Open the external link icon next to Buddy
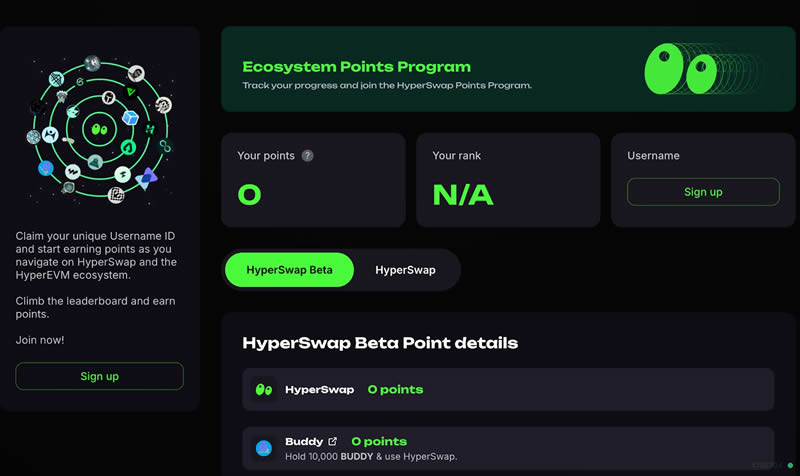The width and height of the screenshot is (800, 476). pyautogui.click(x=332, y=441)
